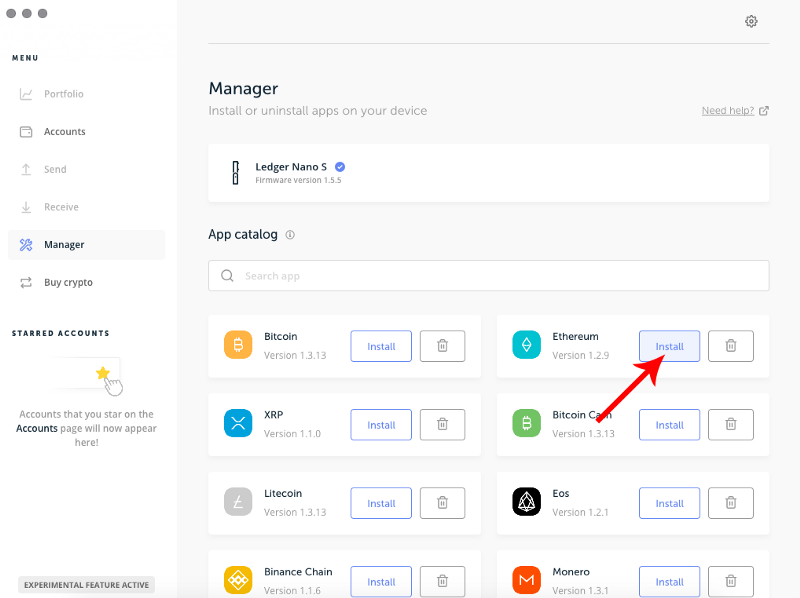Uninstall Bitcoin Cash using the trash icon

click(x=731, y=425)
